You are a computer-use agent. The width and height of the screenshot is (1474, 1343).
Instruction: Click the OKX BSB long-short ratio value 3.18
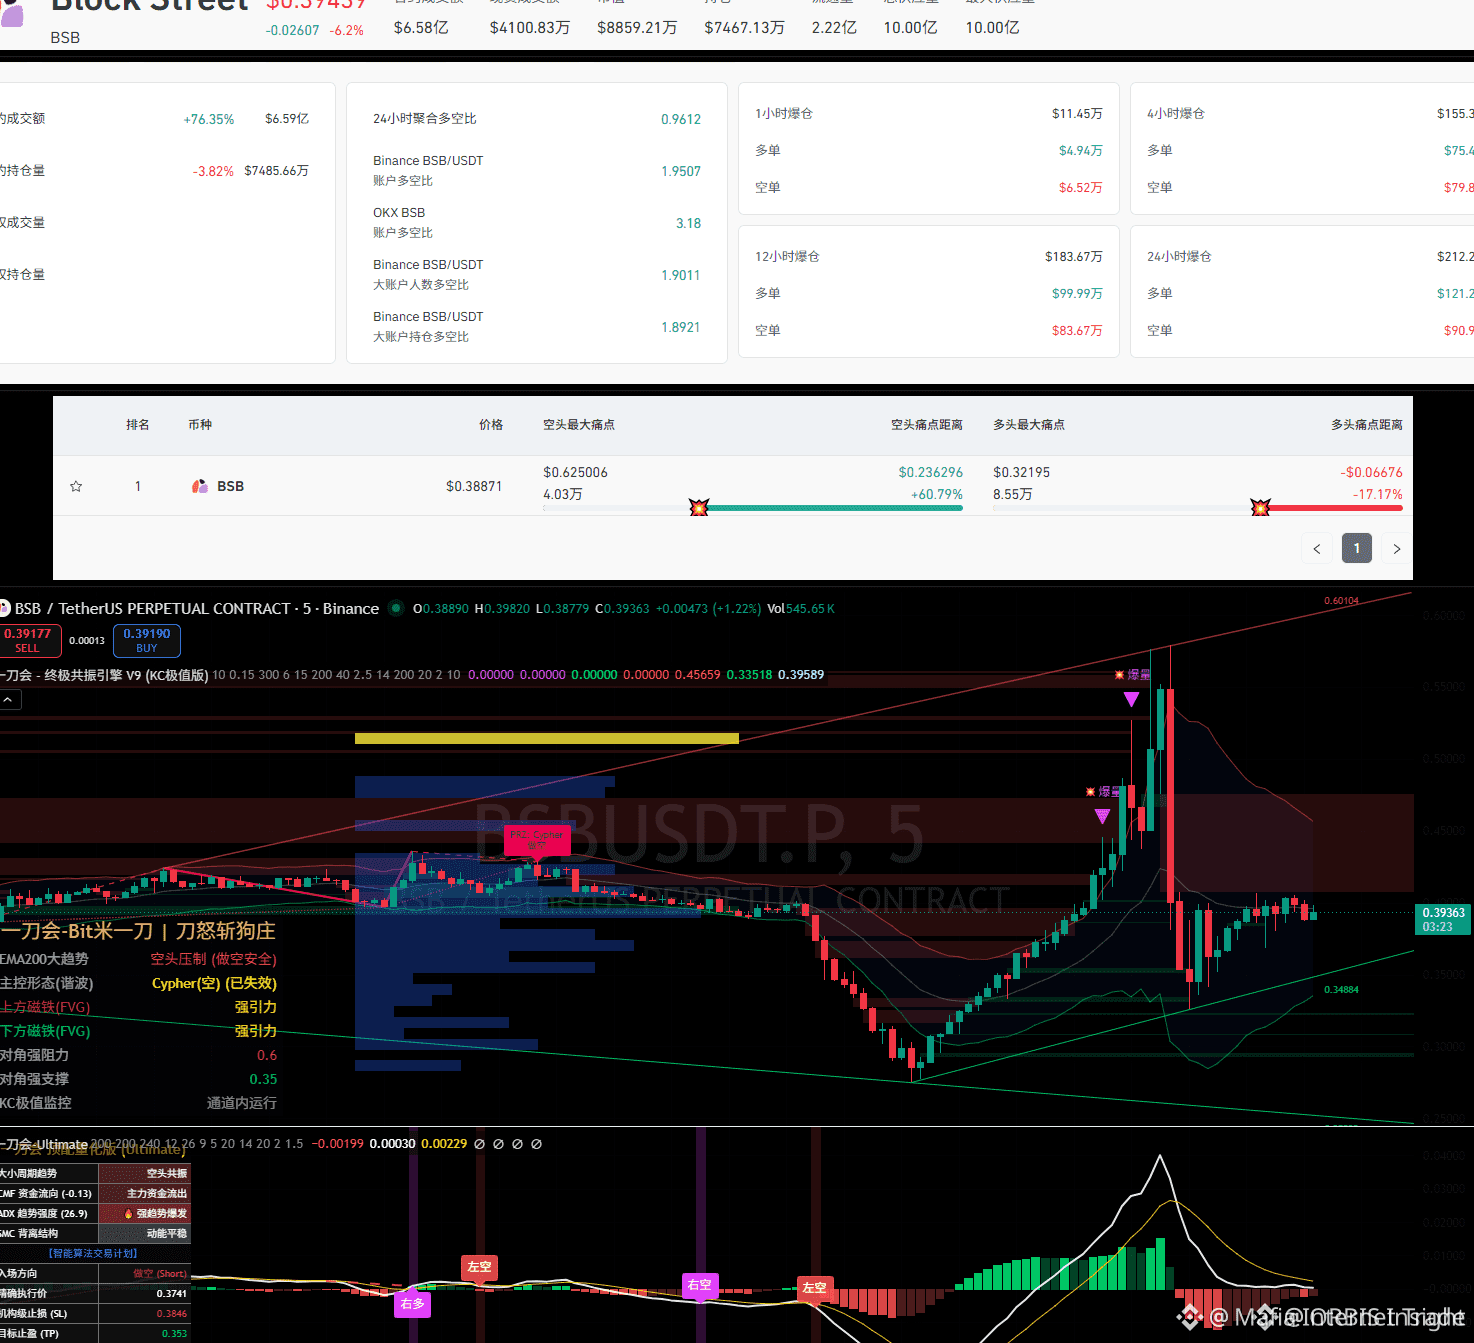pos(688,223)
